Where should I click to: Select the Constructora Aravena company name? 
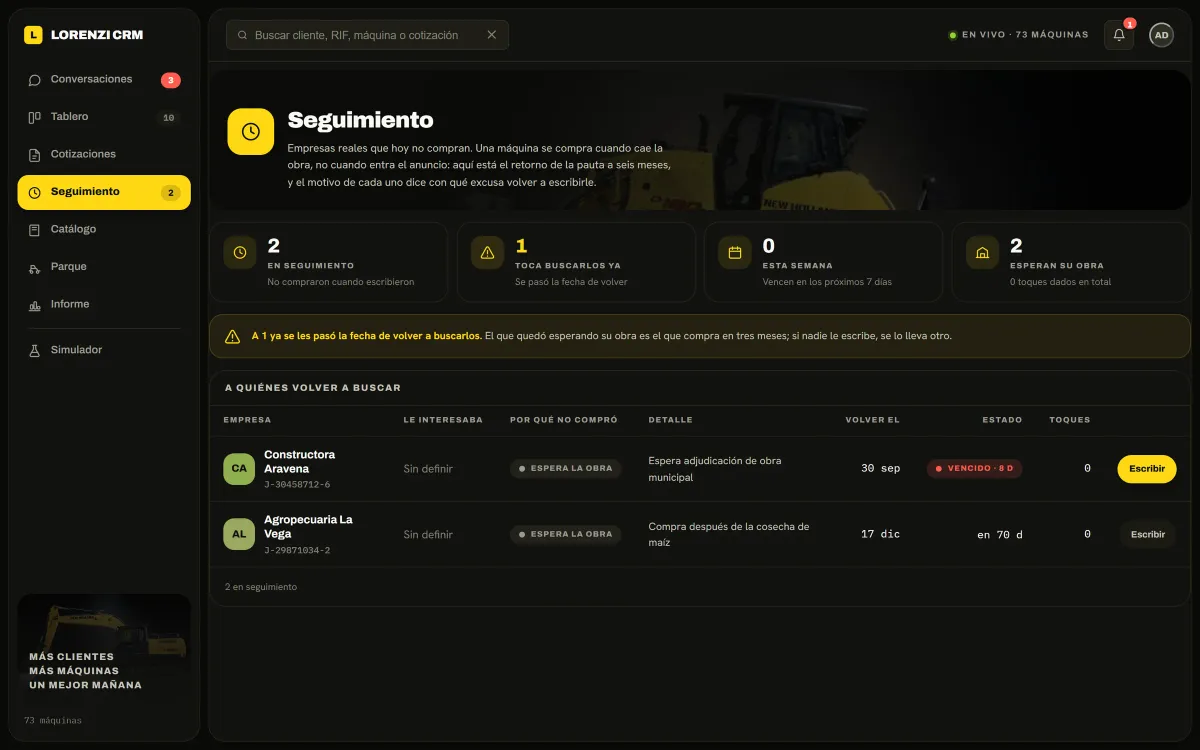coord(299,462)
